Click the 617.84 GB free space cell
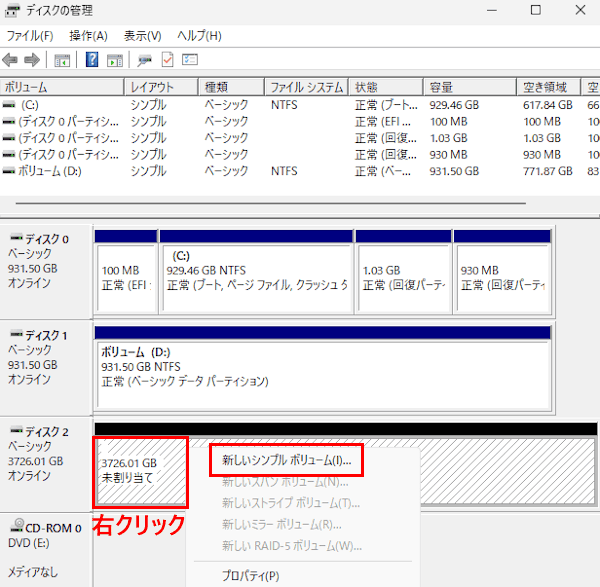Viewport: 600px width, 587px height. coord(548,105)
